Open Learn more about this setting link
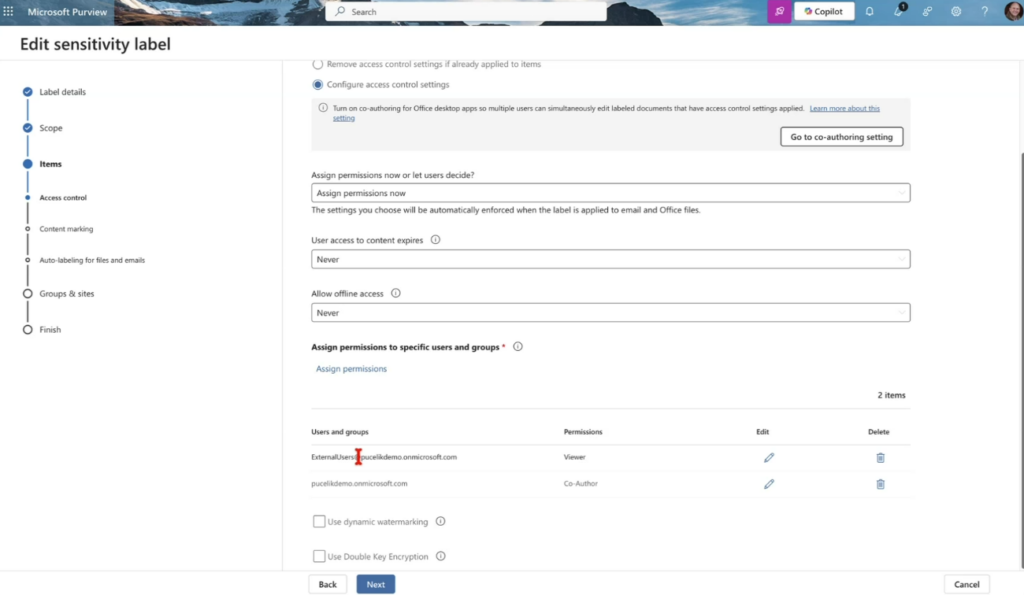The image size is (1024, 595). (x=844, y=108)
